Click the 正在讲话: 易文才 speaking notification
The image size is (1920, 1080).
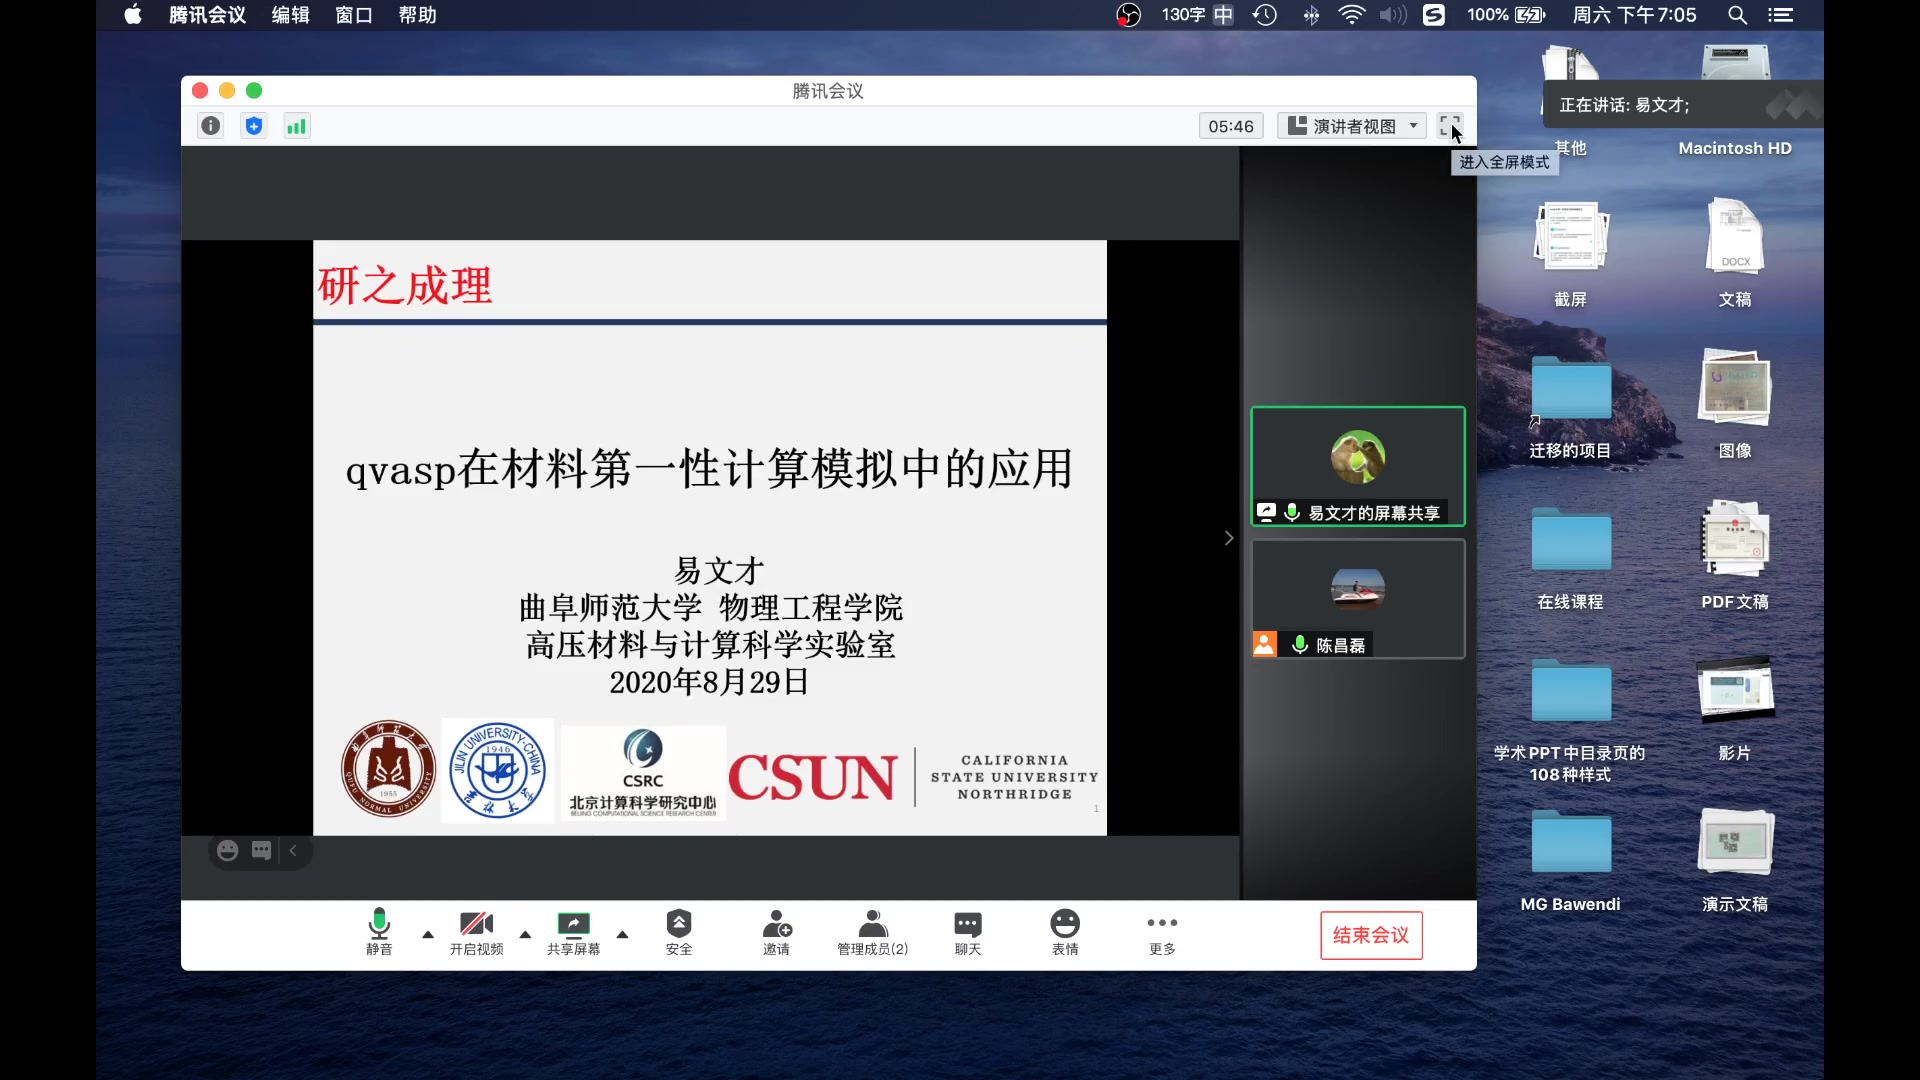[x=1682, y=105]
